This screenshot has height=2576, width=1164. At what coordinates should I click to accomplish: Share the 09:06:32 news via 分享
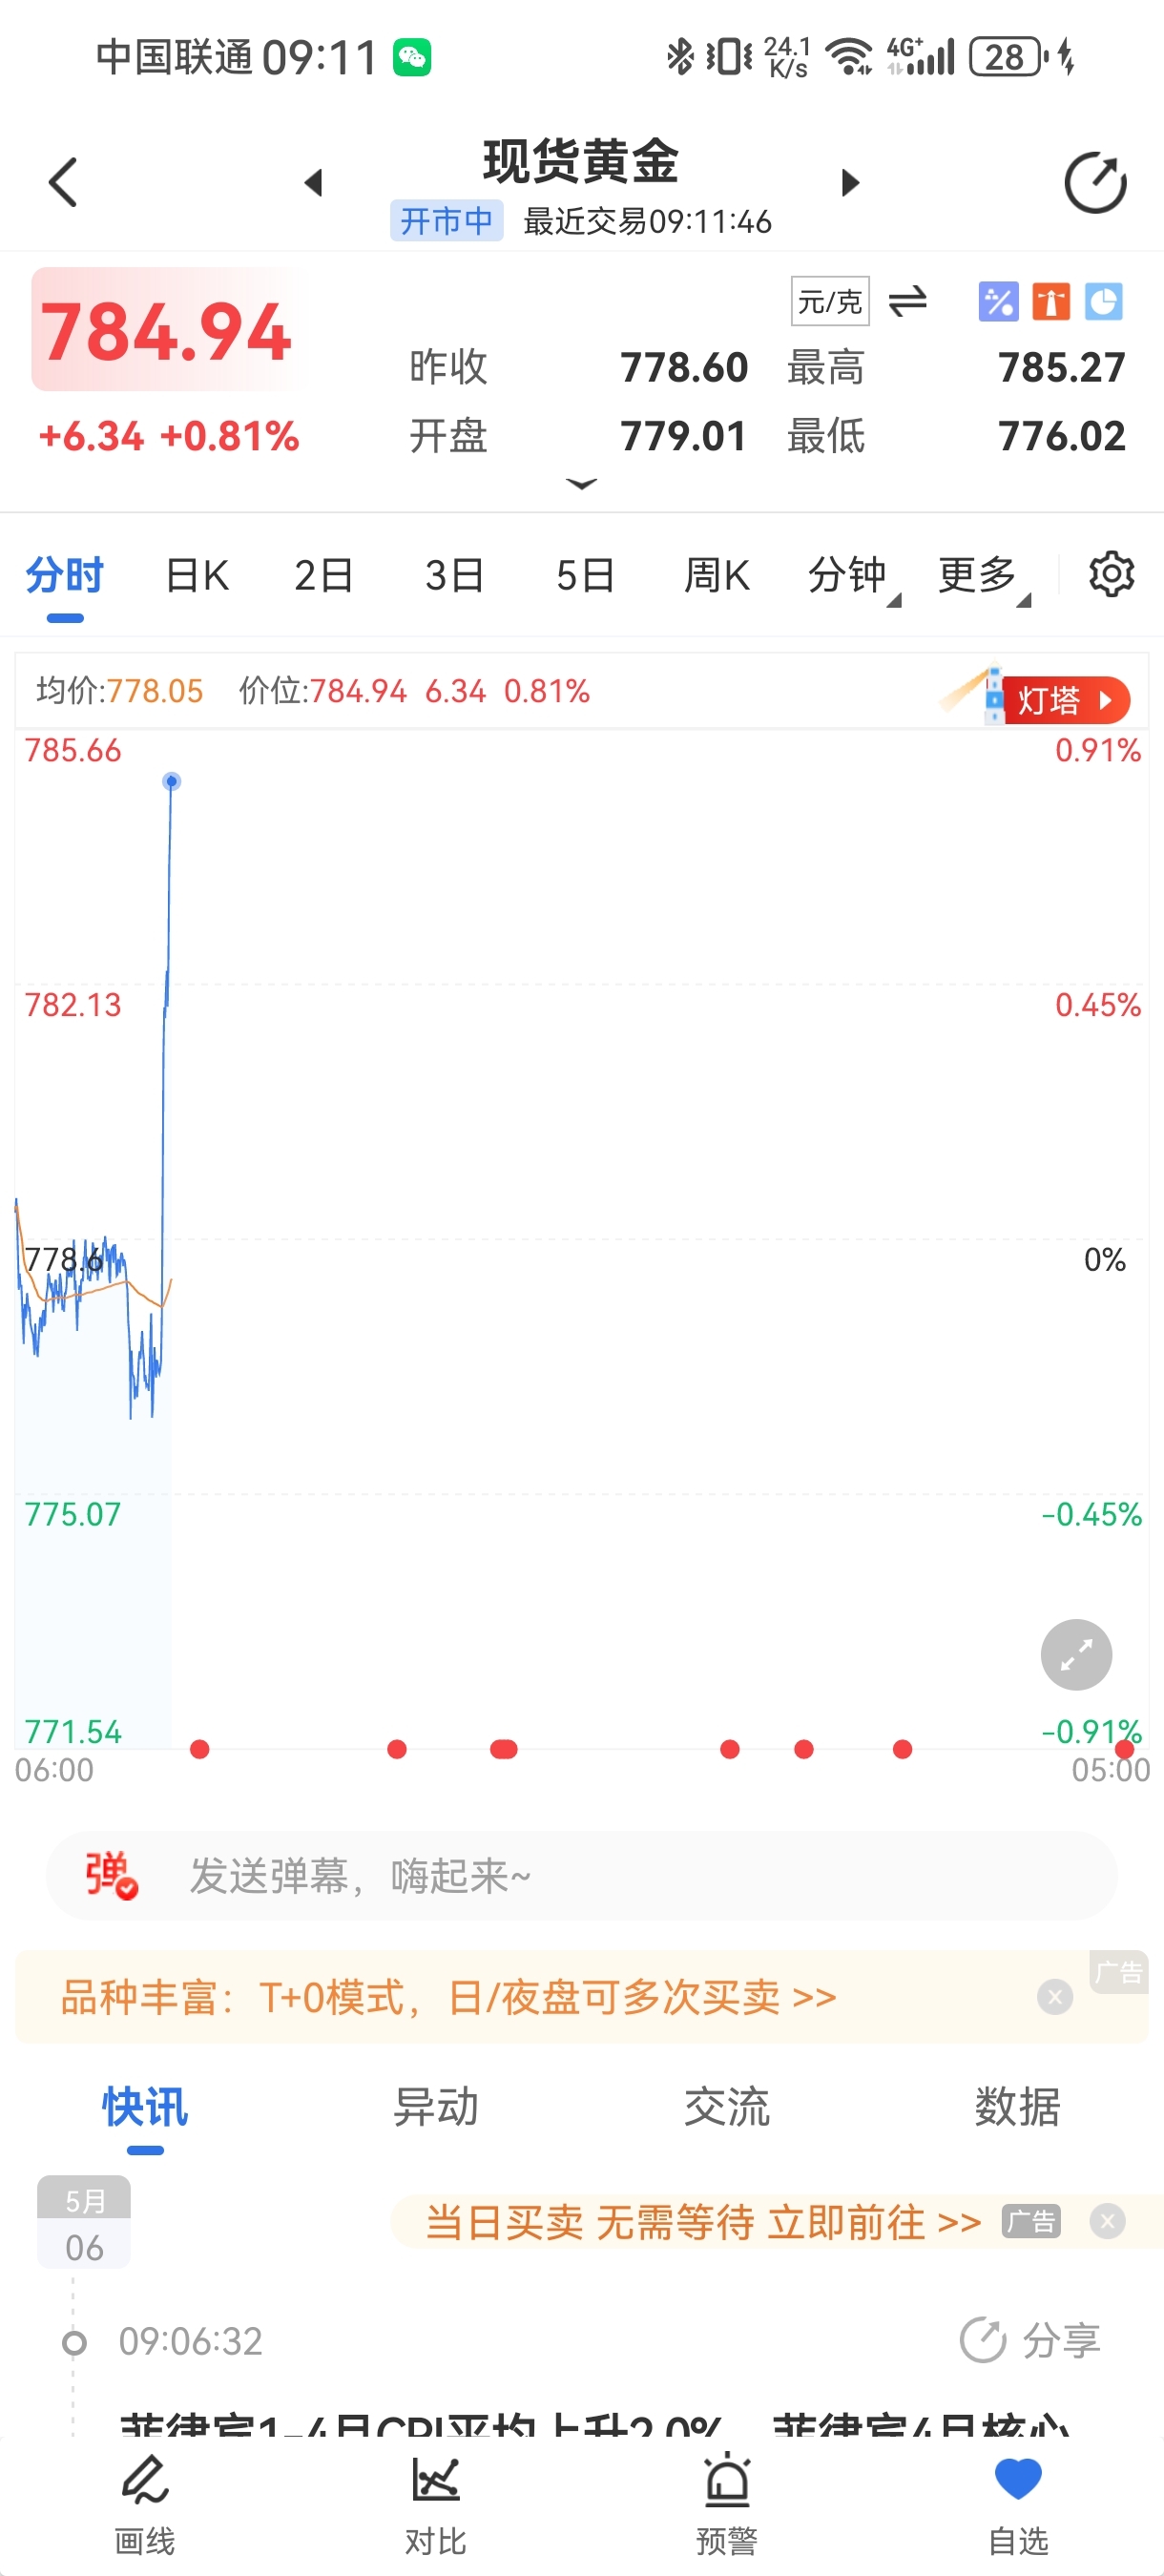[1030, 2340]
